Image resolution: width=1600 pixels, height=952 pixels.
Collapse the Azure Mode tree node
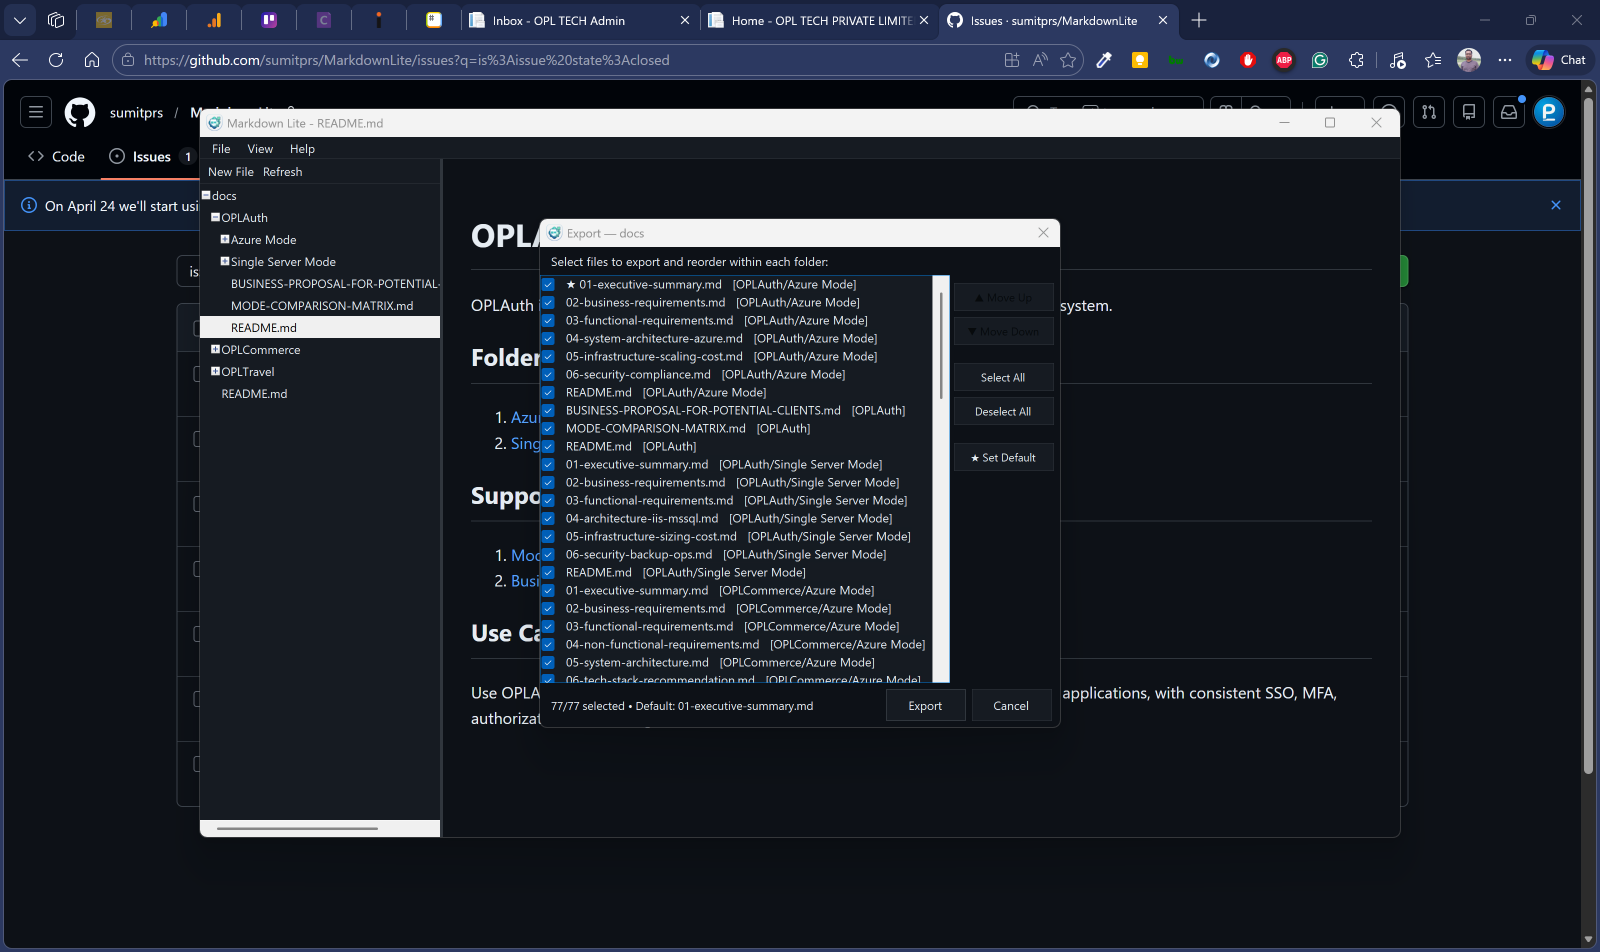pos(225,239)
